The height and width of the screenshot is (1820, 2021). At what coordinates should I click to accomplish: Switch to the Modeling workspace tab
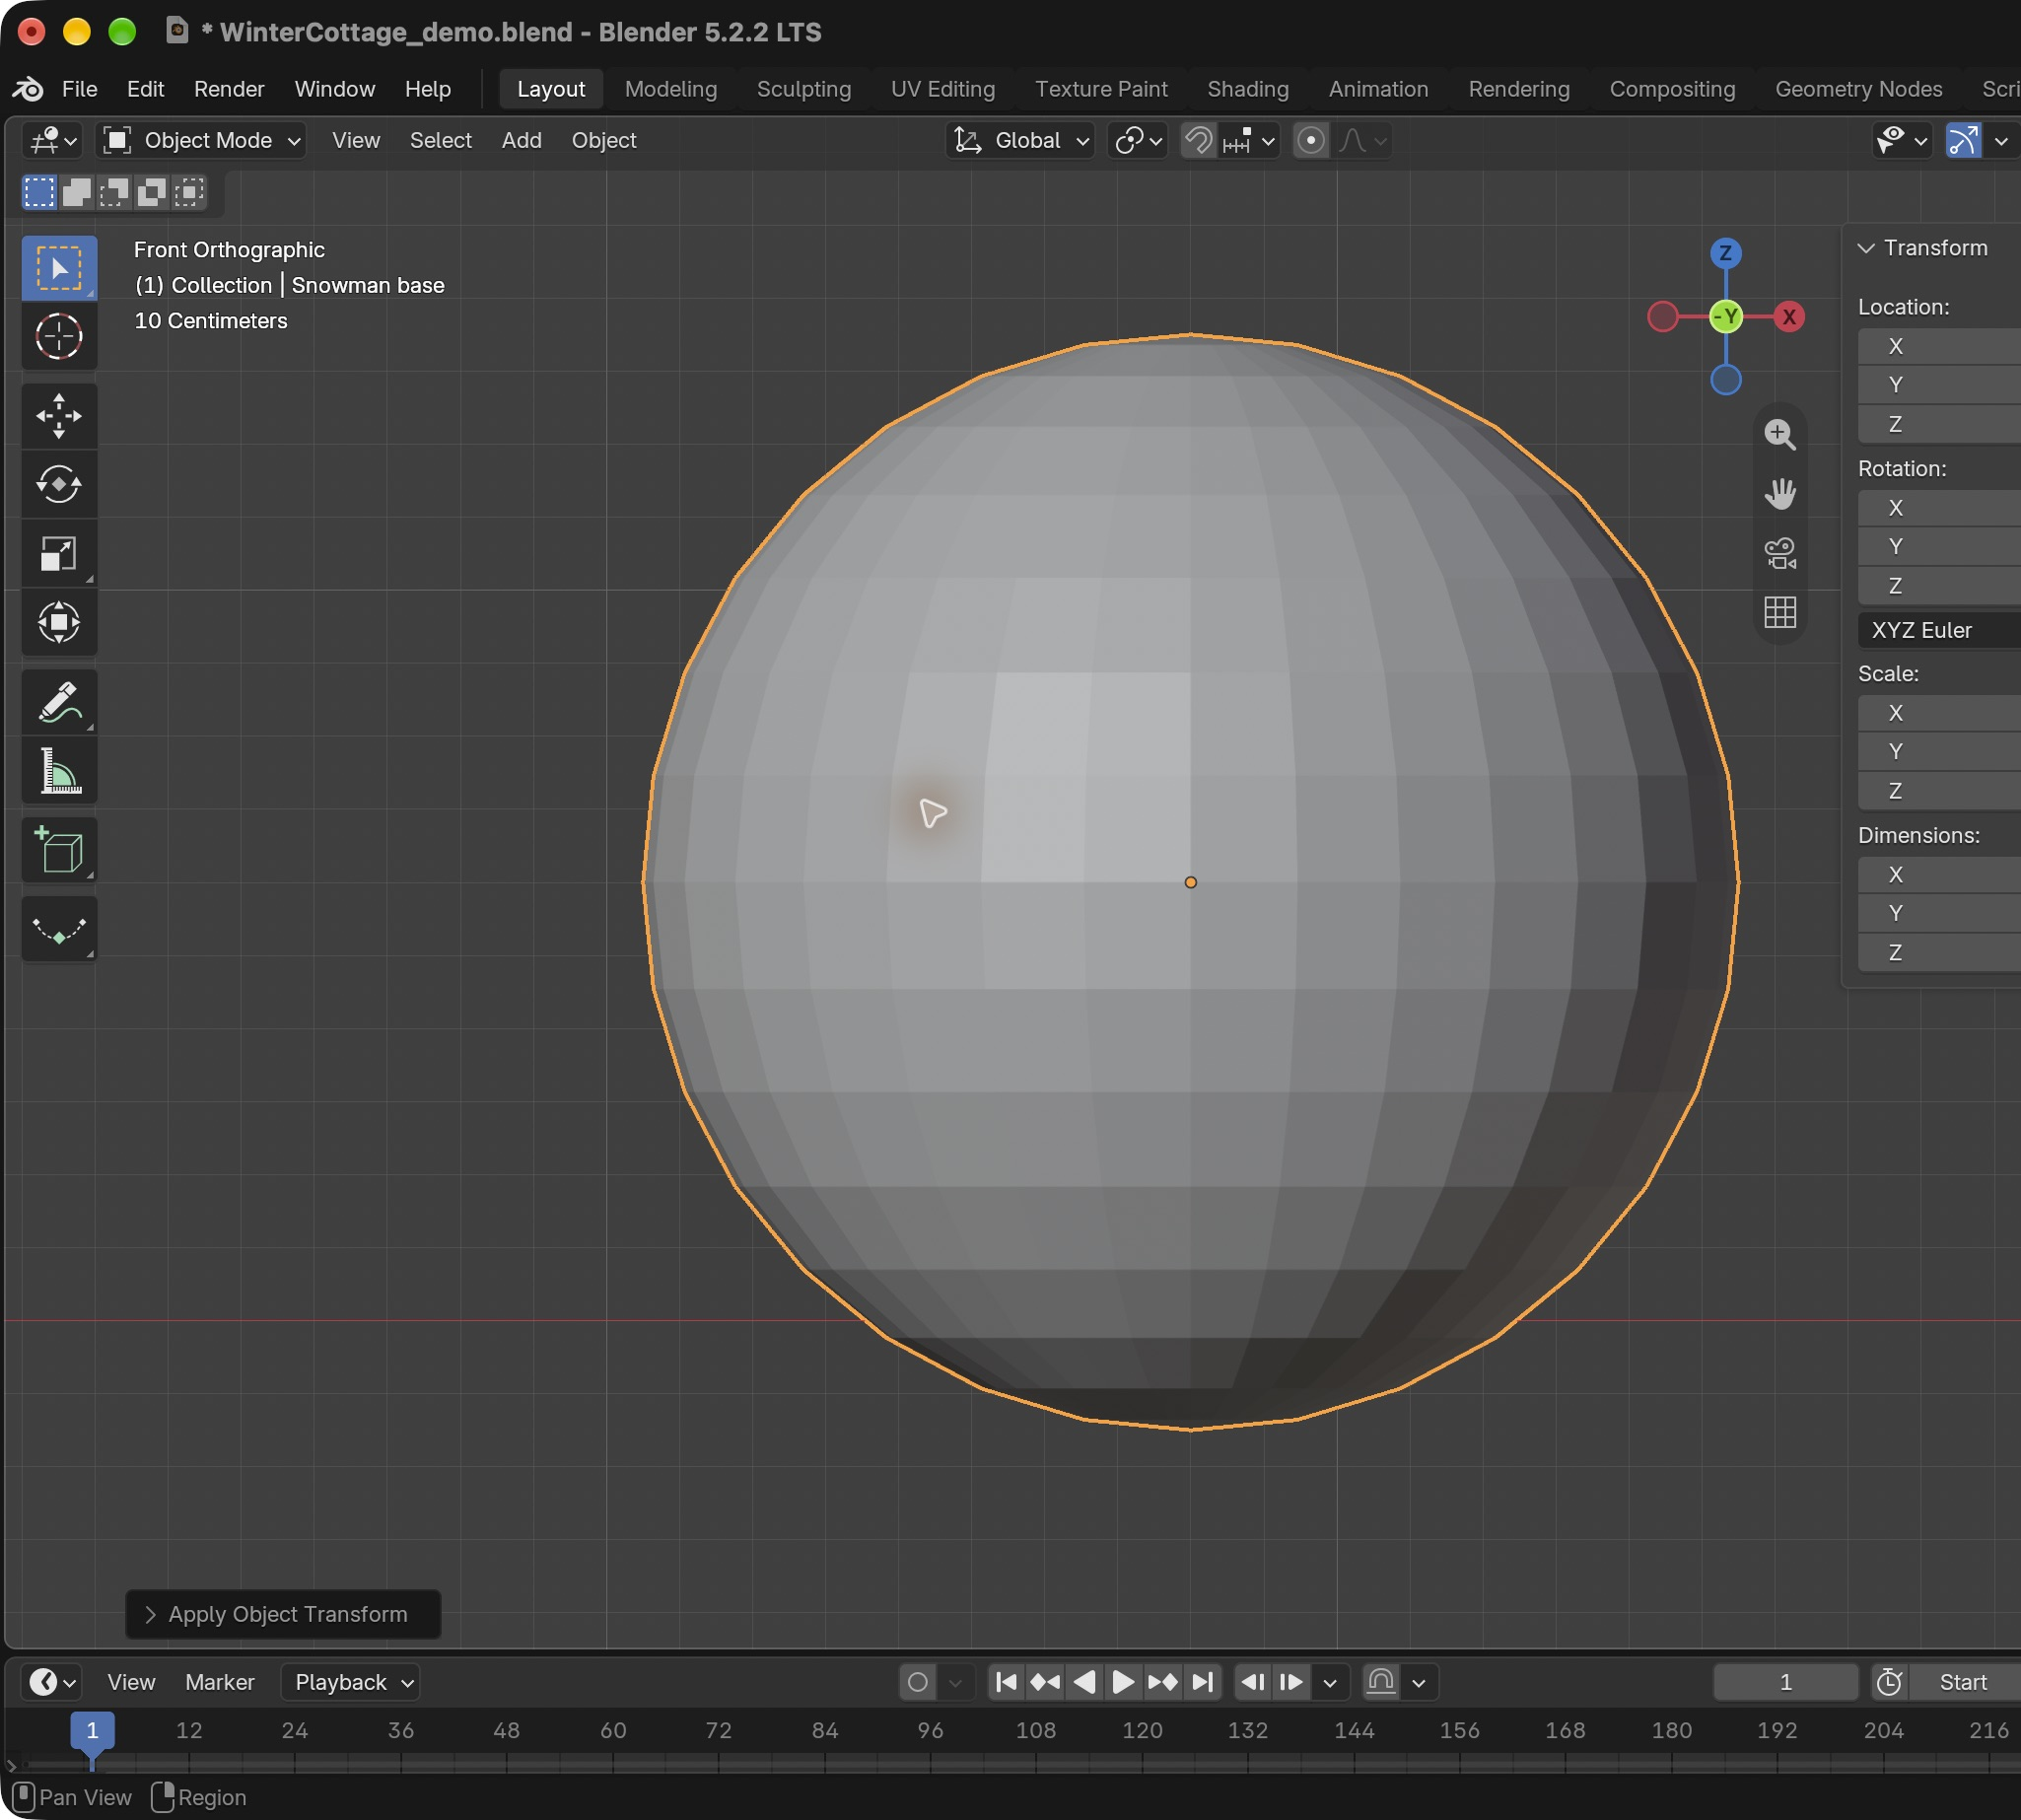671,88
